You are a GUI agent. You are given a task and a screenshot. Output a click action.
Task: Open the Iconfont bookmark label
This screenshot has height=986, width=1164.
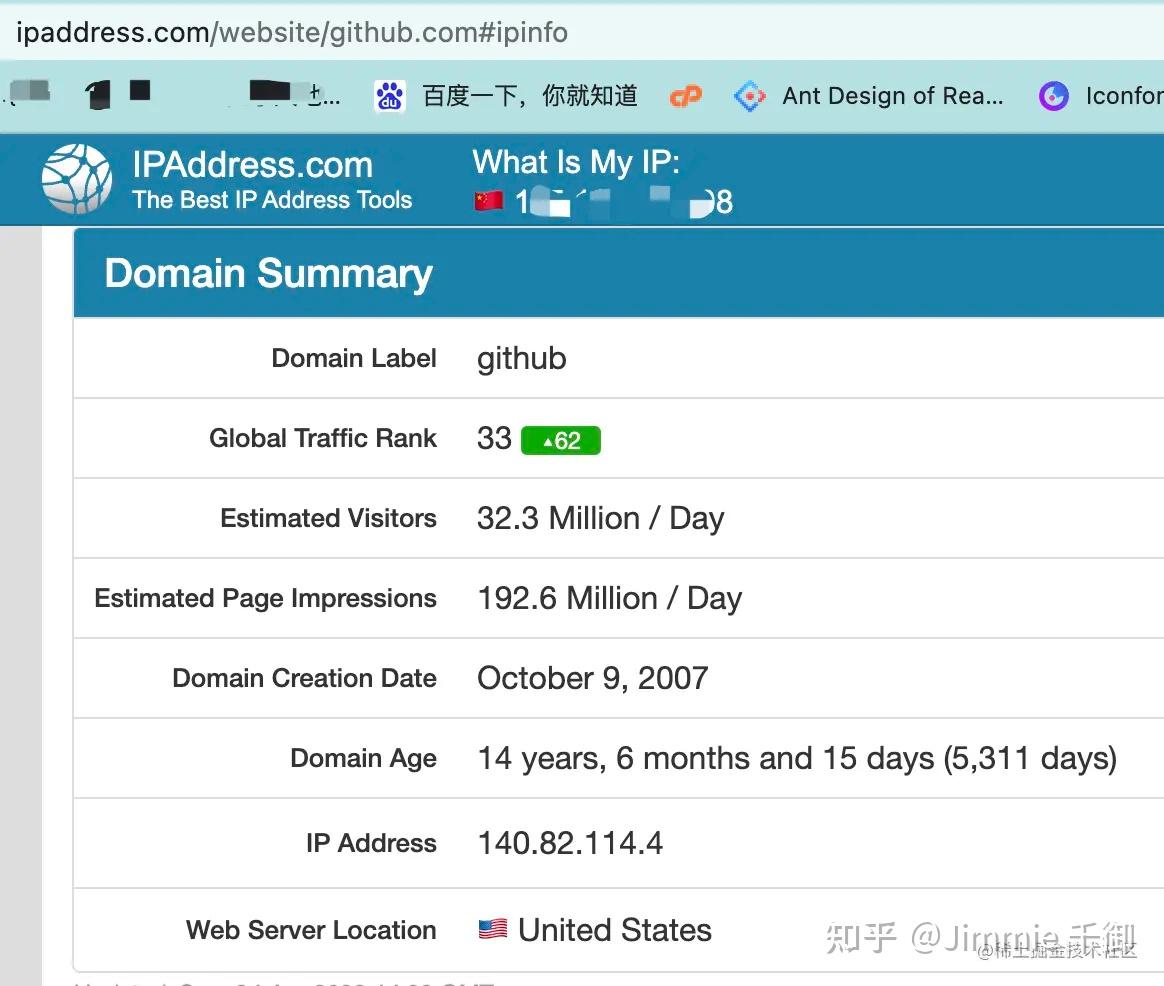[x=1124, y=96]
